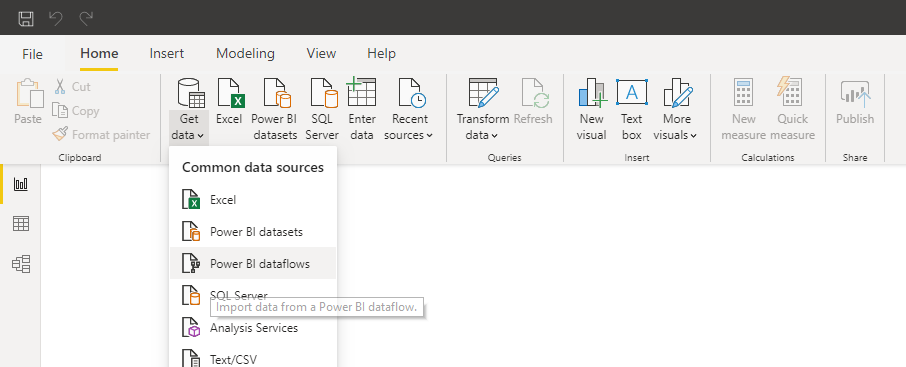
Task: Switch to the Insert tab
Action: pyautogui.click(x=166, y=54)
